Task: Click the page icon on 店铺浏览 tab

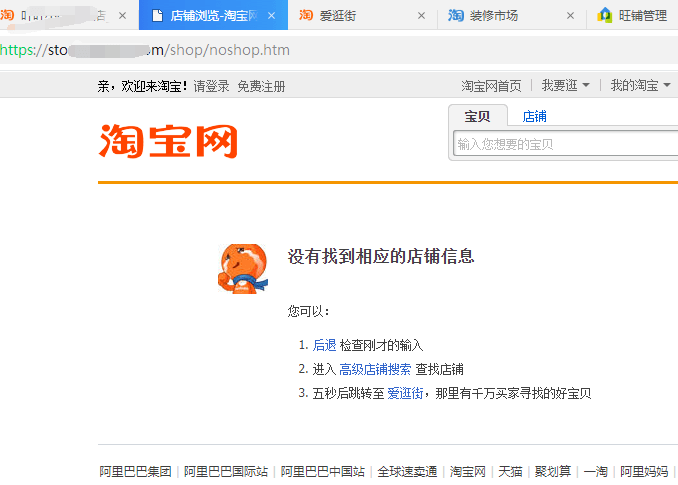Action: click(157, 16)
